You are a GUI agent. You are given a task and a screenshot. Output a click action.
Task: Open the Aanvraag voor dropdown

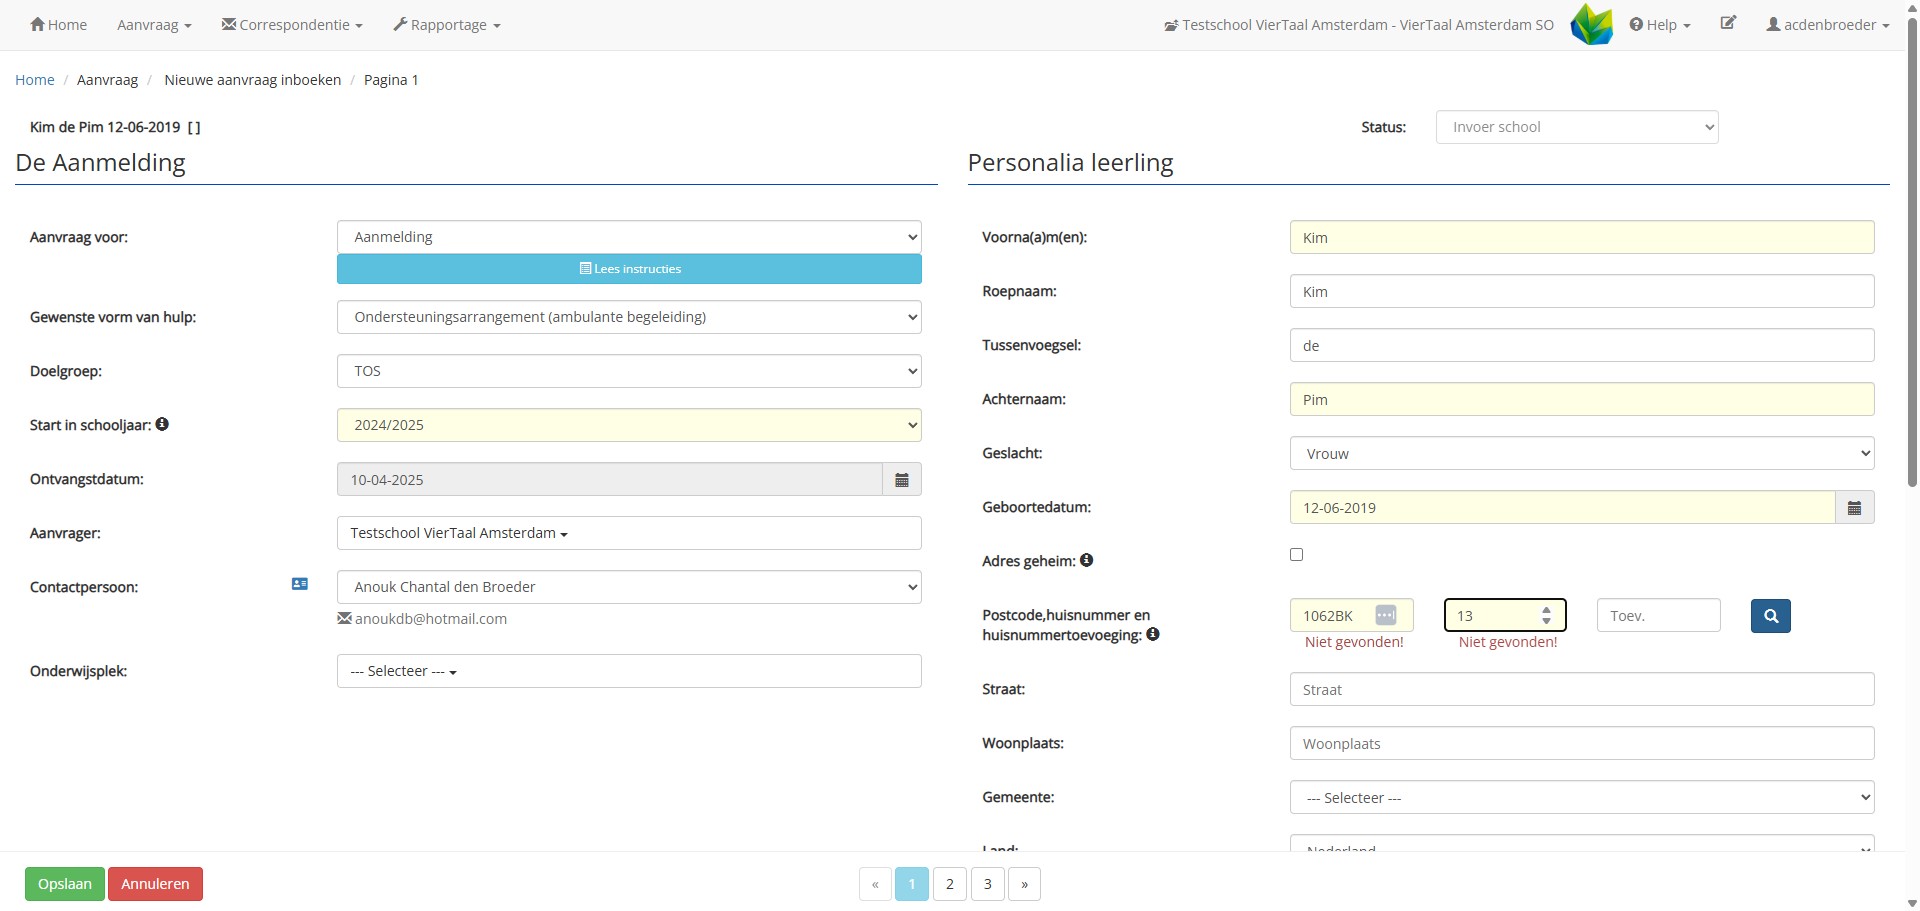(x=629, y=237)
